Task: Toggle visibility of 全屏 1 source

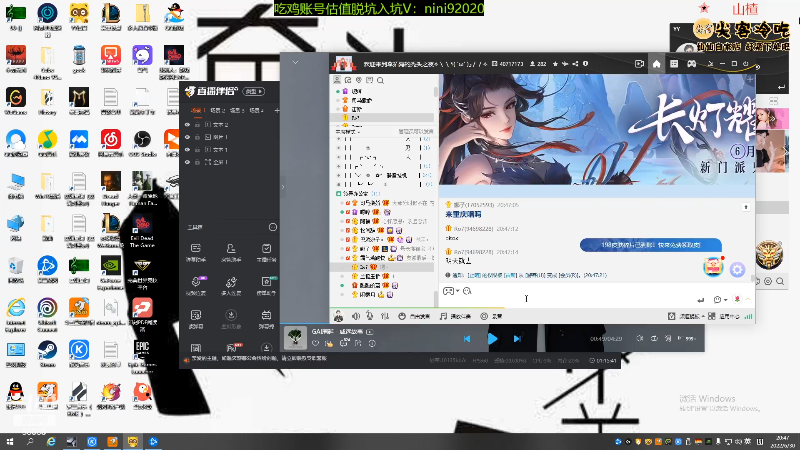Action: (187, 162)
